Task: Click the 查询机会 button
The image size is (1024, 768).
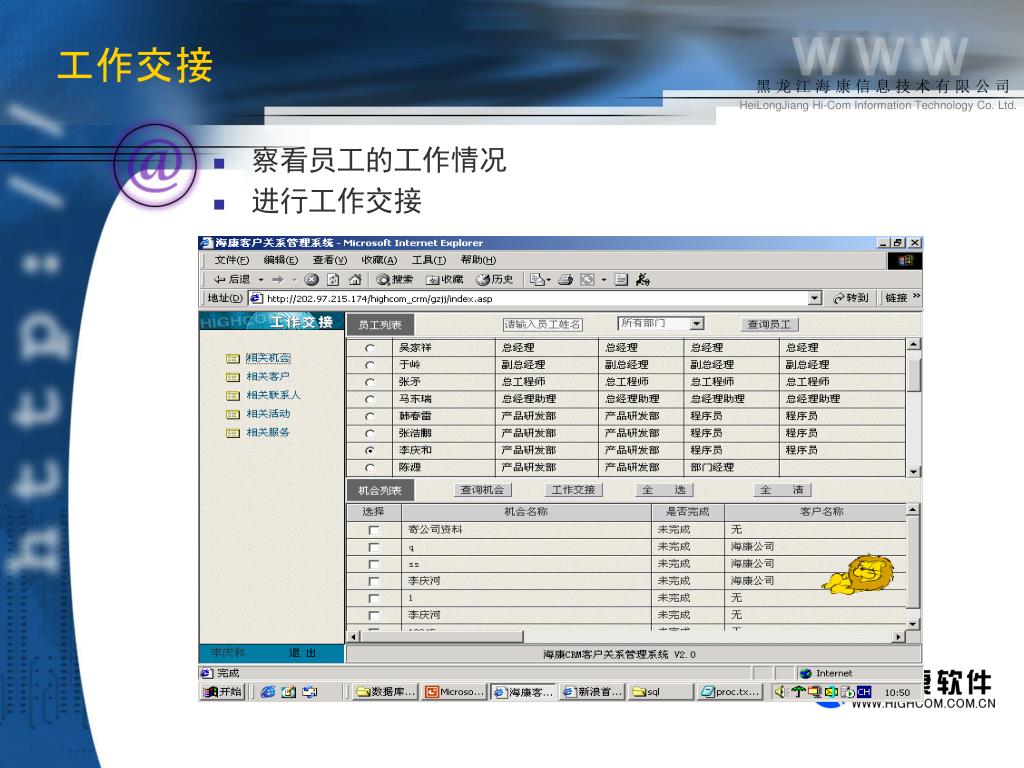Action: tap(483, 490)
